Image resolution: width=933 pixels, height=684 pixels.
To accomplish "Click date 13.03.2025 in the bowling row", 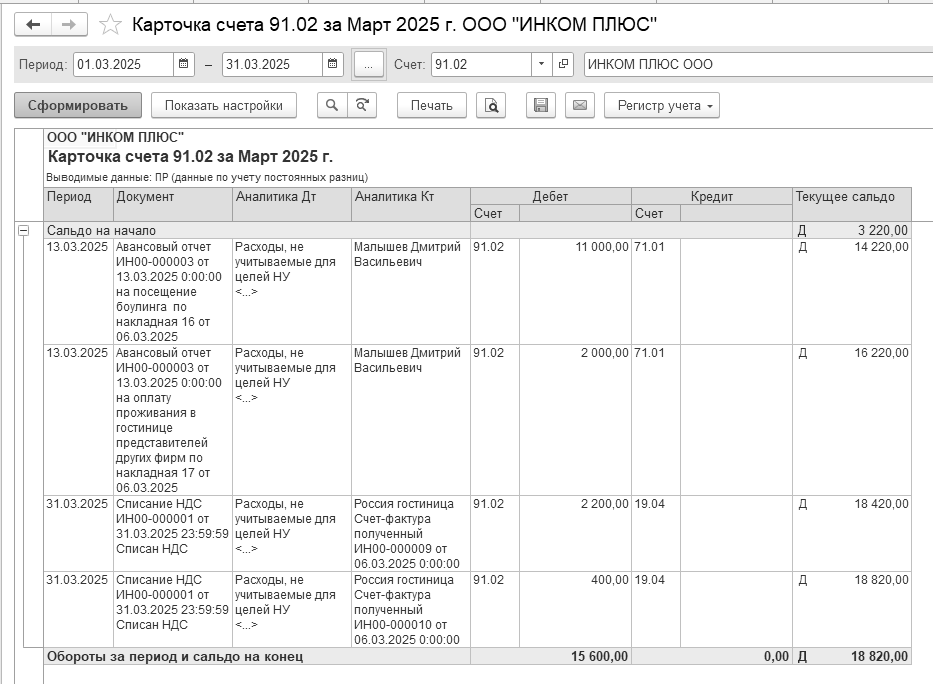I will coord(77,247).
